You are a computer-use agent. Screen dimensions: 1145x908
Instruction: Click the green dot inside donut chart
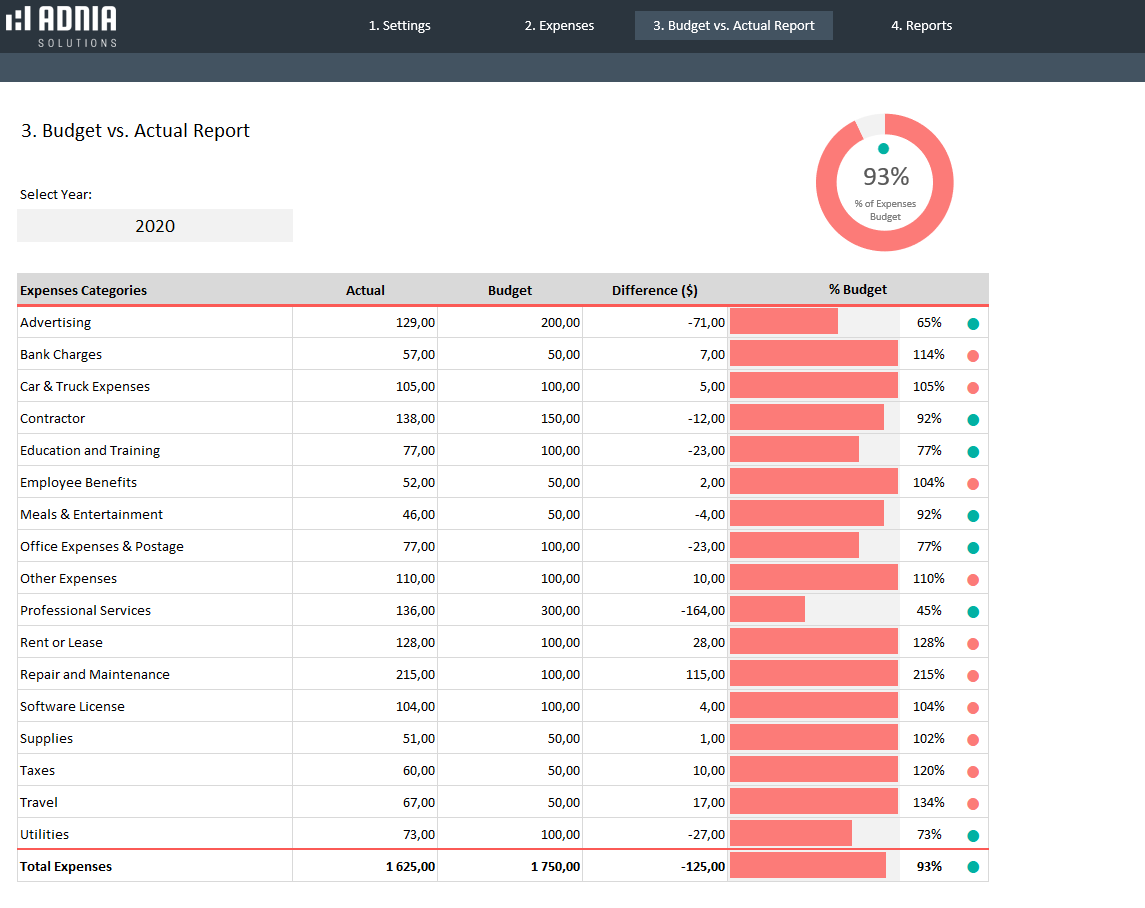tap(883, 149)
